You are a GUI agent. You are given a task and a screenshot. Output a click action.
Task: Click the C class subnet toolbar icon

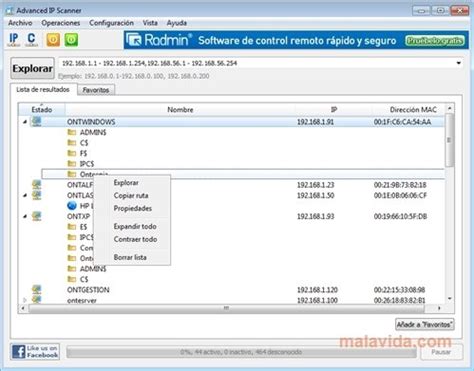pos(31,40)
